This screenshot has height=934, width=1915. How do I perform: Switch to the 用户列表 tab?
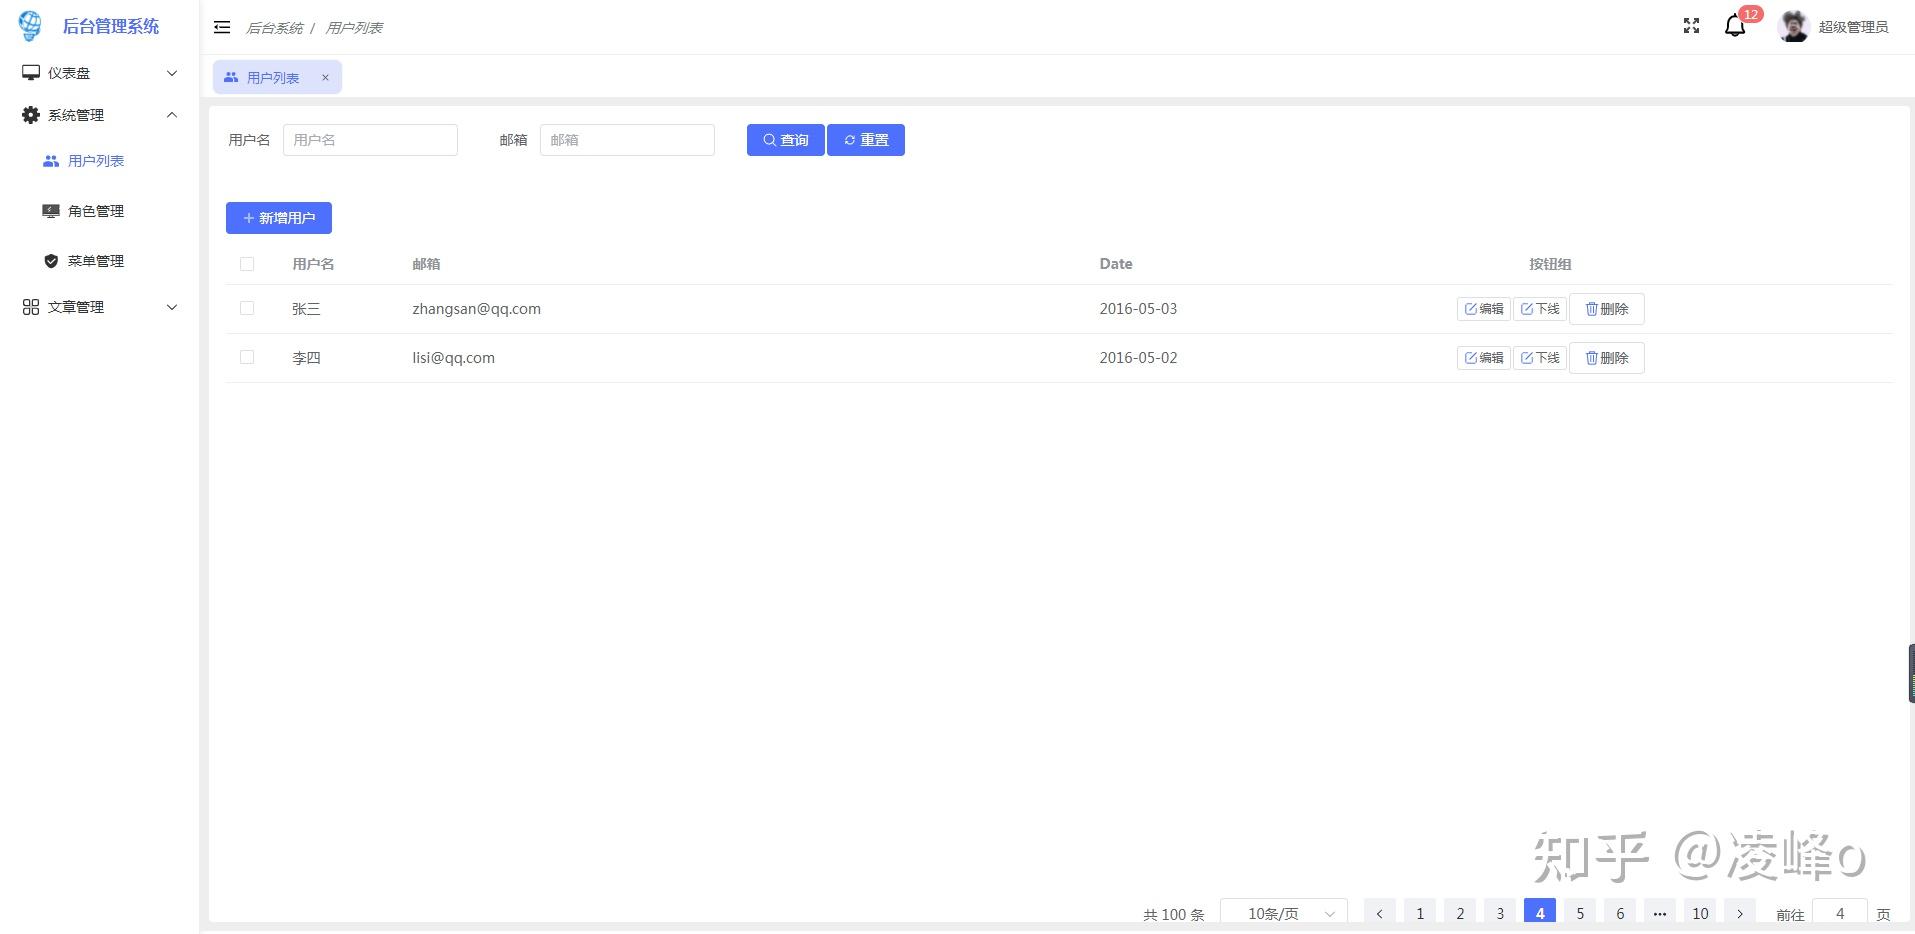point(272,77)
